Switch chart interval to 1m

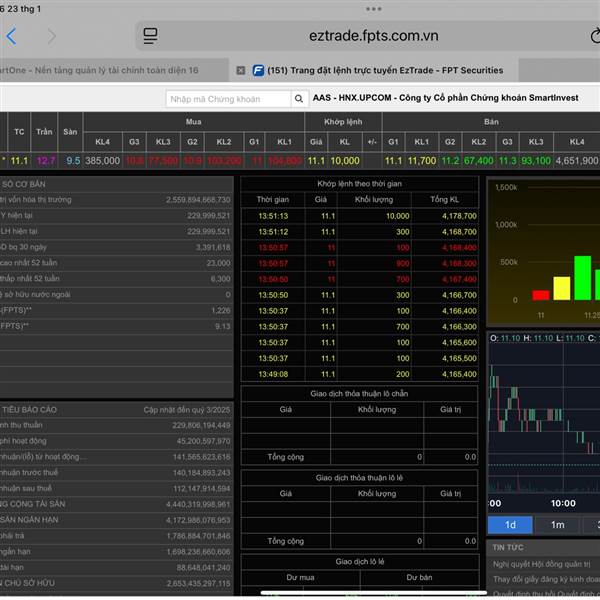tap(557, 525)
